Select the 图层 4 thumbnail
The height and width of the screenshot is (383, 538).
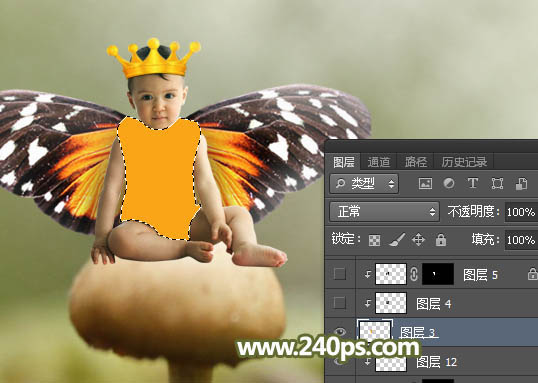click(391, 303)
